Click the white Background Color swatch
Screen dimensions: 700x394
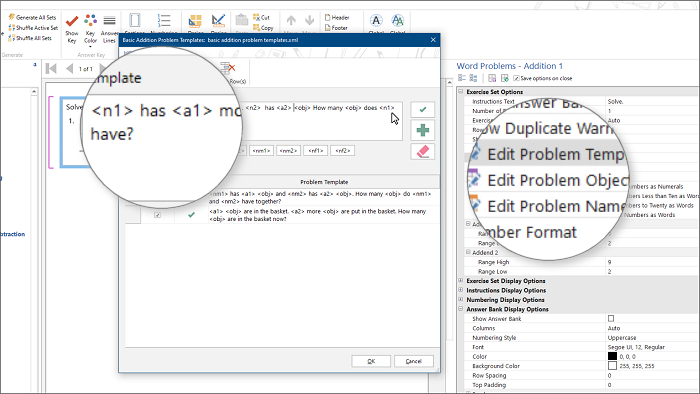pos(612,366)
